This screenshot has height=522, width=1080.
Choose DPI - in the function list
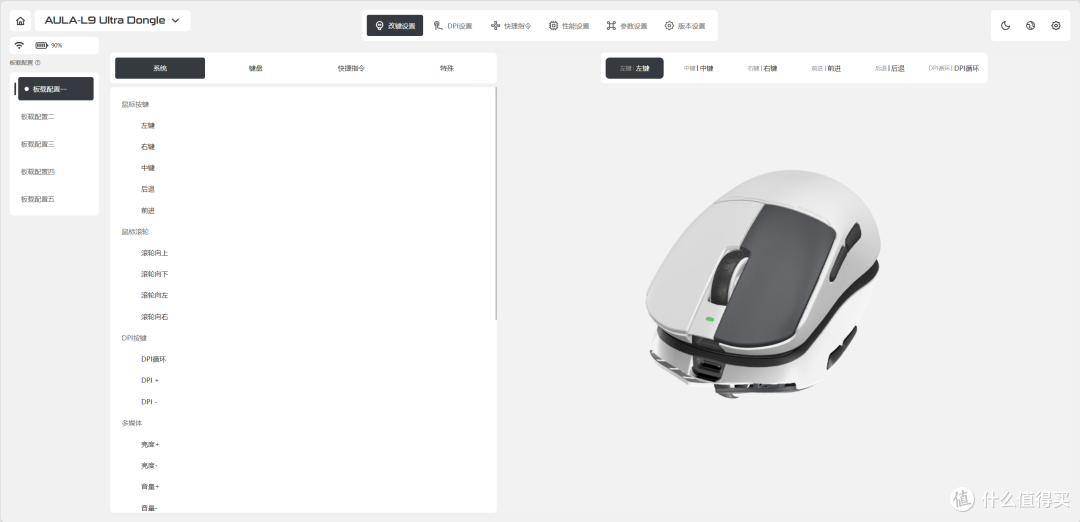[149, 401]
